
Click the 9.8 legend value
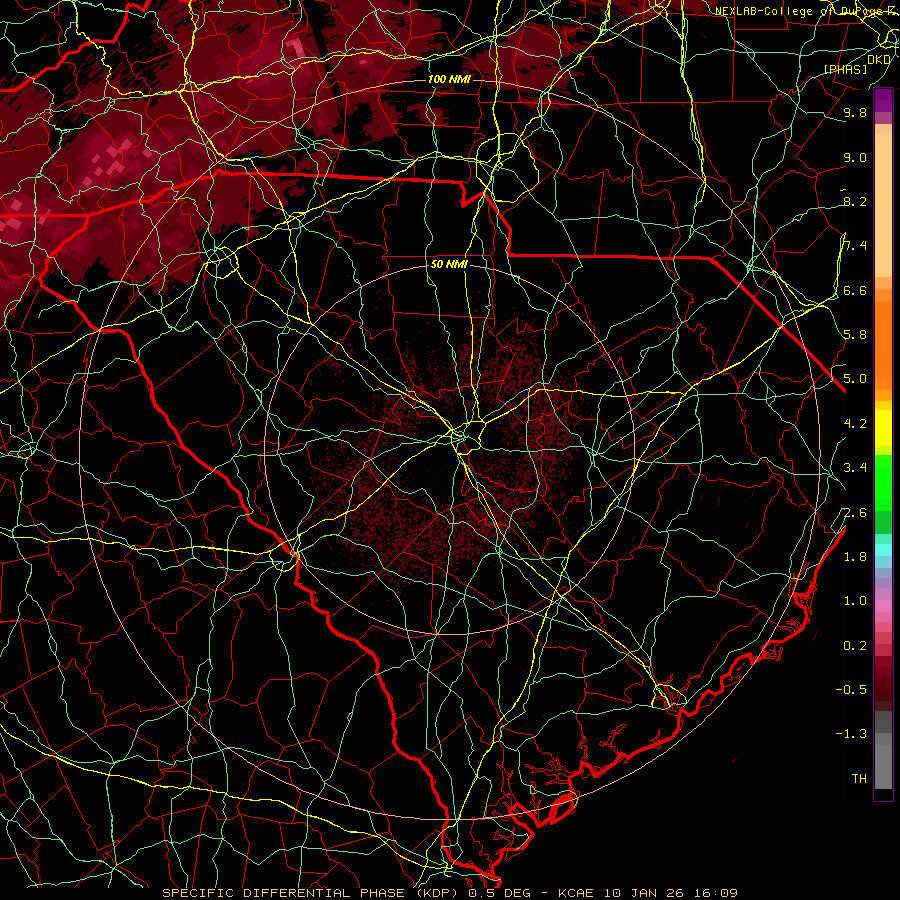(855, 113)
